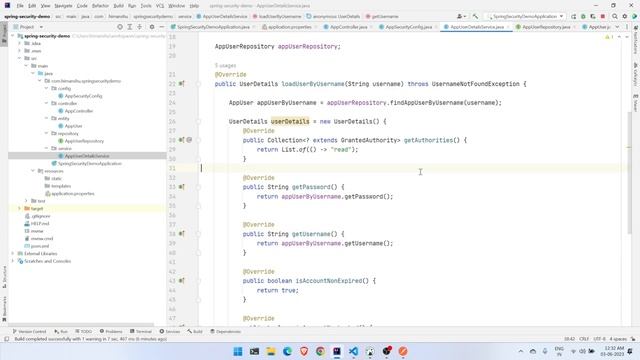Open the Build menu
640x360 pixels.
[118, 6]
